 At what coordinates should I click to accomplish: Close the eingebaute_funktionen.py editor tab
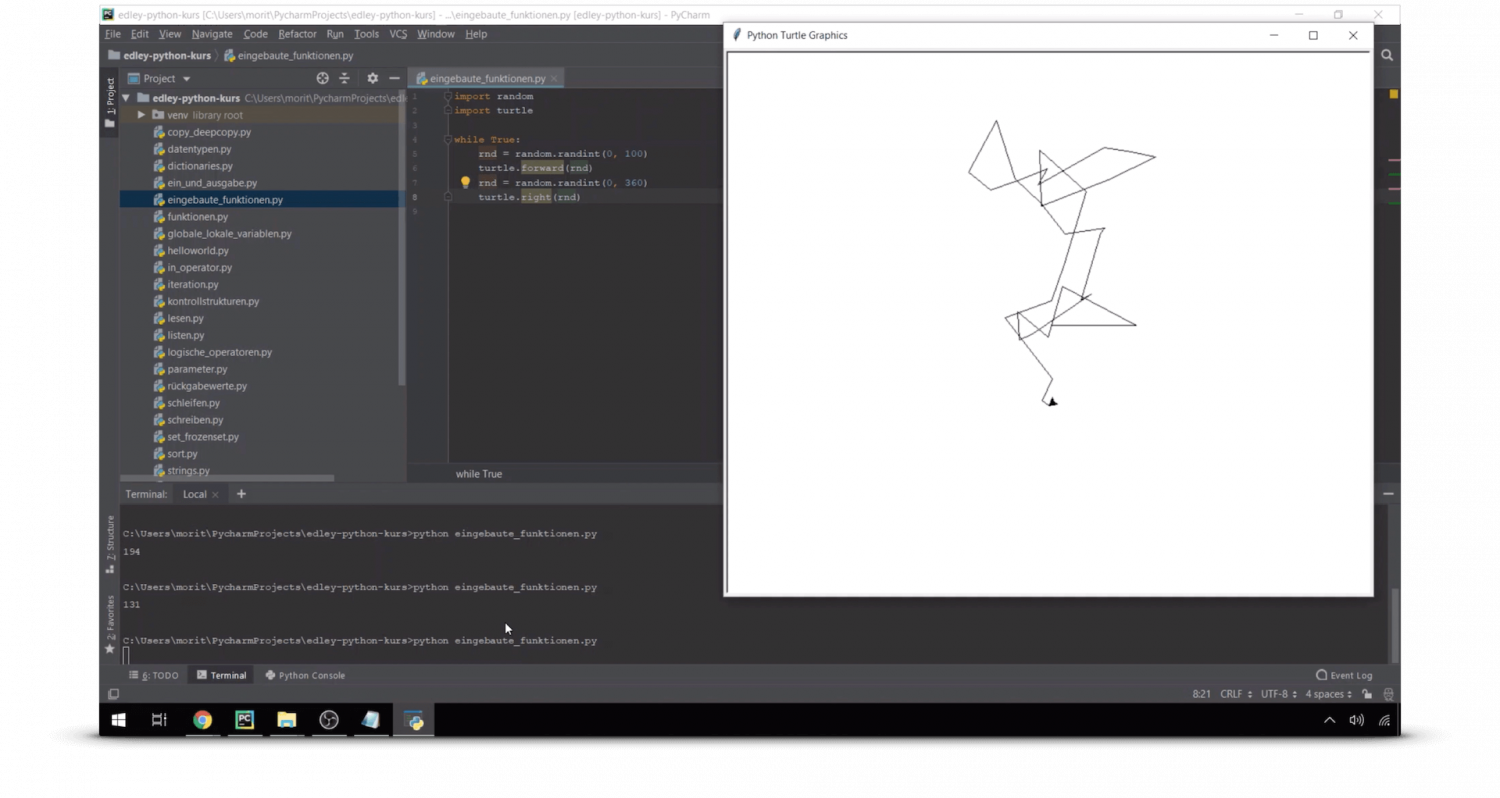[x=554, y=78]
